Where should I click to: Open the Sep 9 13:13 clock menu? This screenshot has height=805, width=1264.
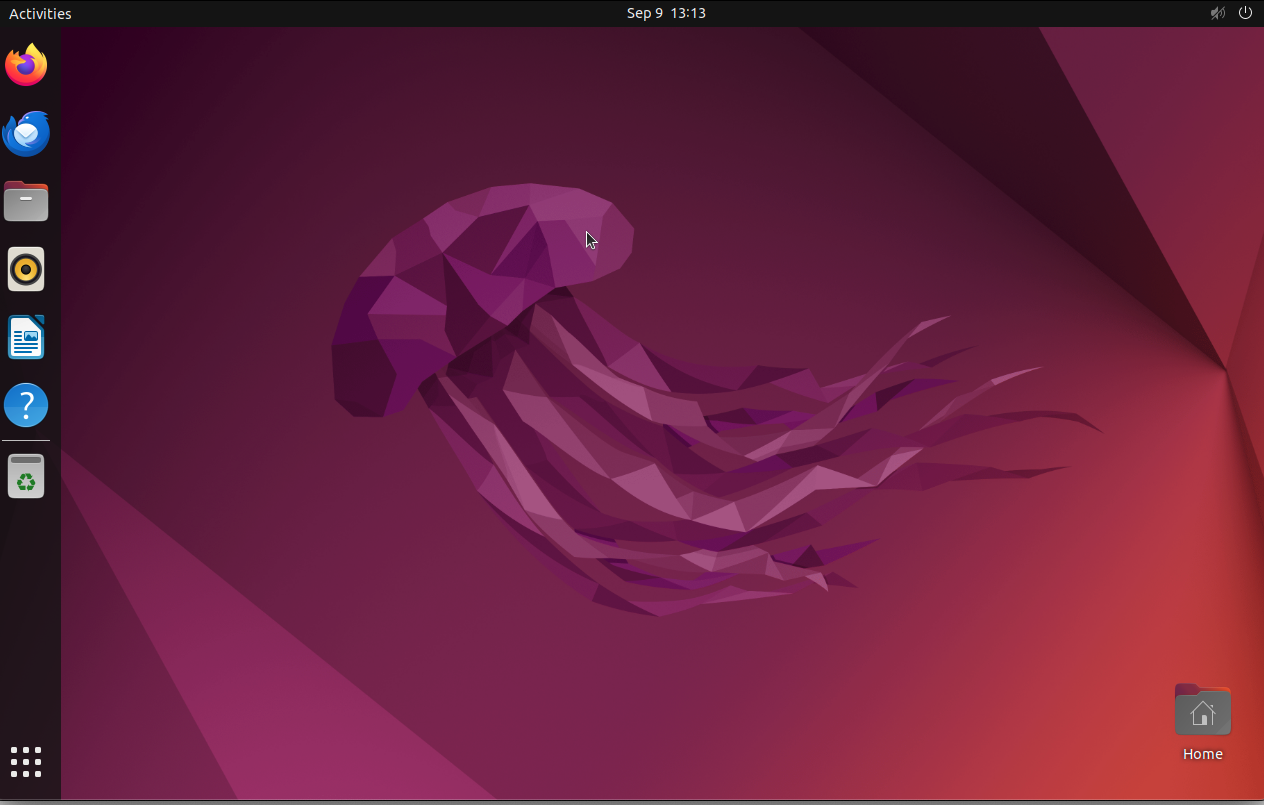[666, 13]
